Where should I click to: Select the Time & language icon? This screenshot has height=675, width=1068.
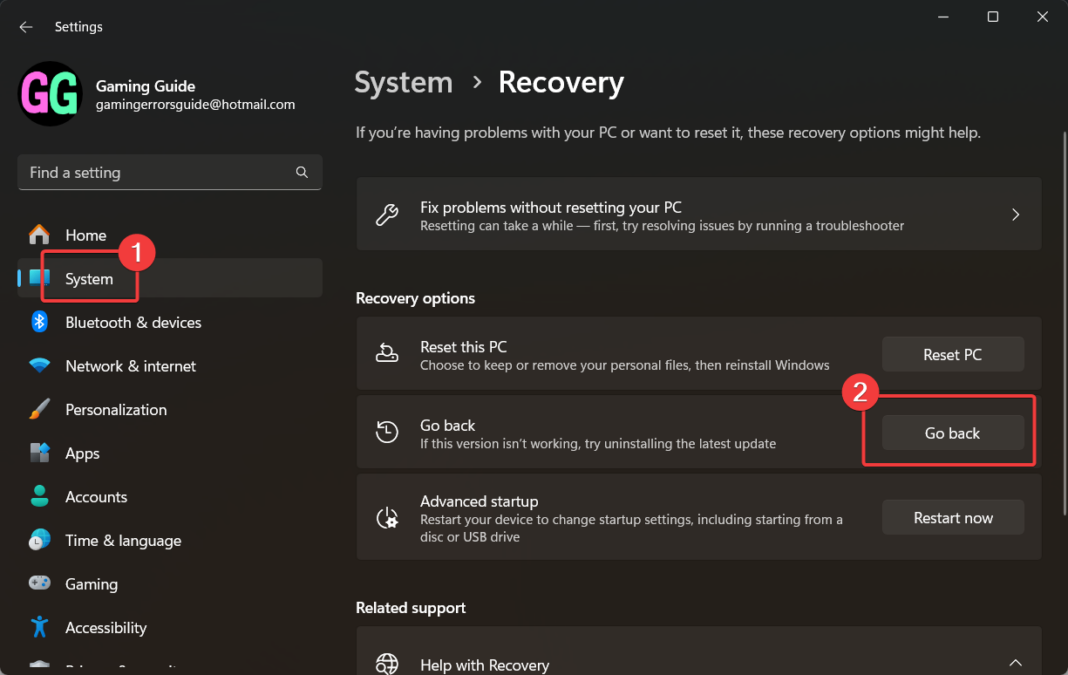click(x=38, y=540)
